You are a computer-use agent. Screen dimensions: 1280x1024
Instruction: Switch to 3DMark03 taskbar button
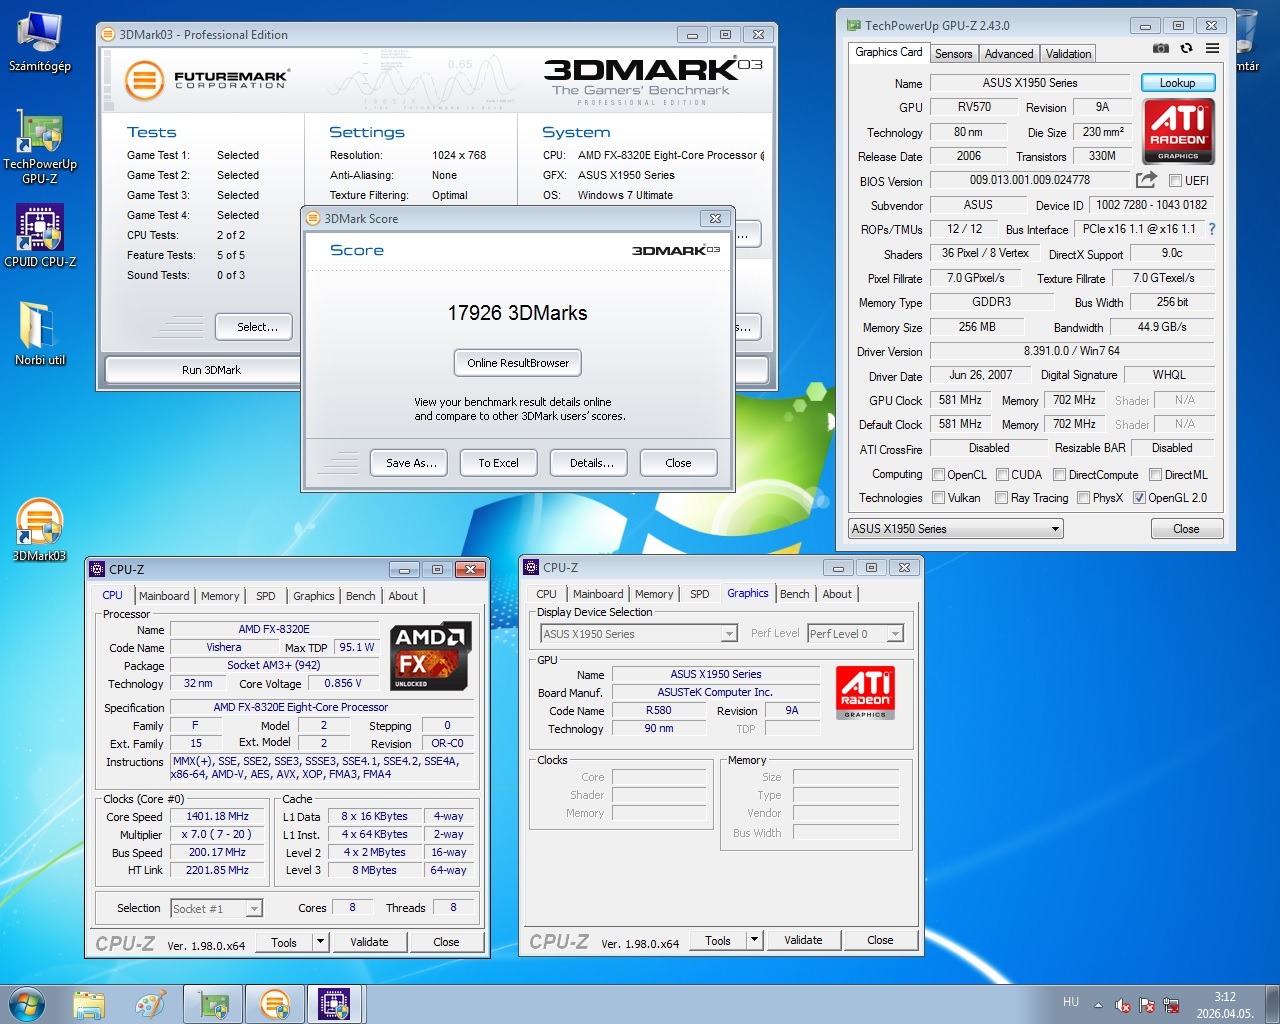tap(275, 1004)
